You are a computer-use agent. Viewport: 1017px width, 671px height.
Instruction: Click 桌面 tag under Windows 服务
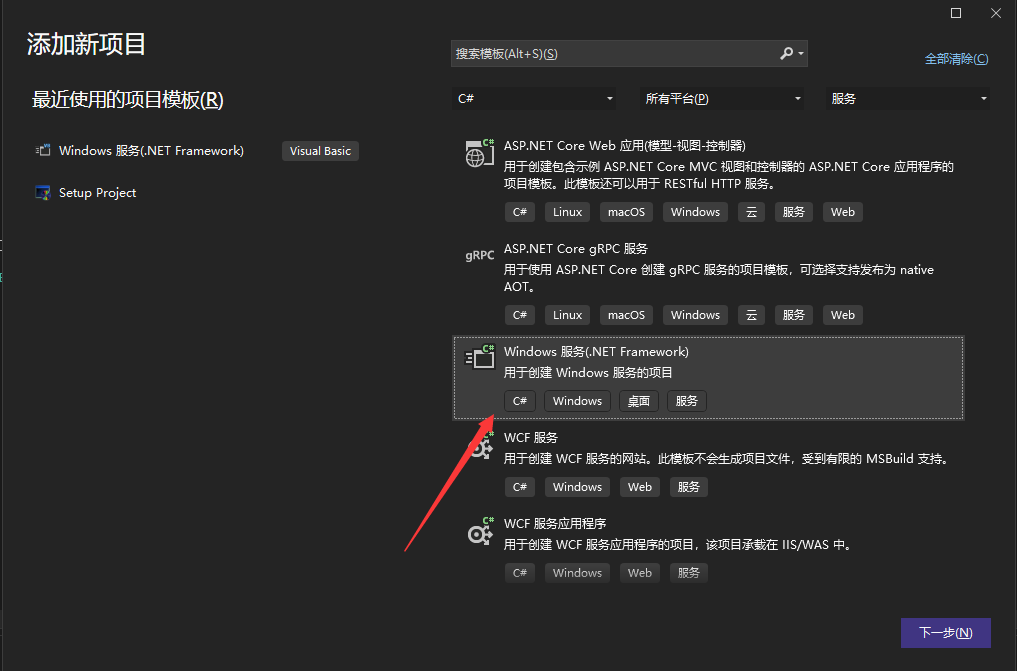pyautogui.click(x=639, y=401)
